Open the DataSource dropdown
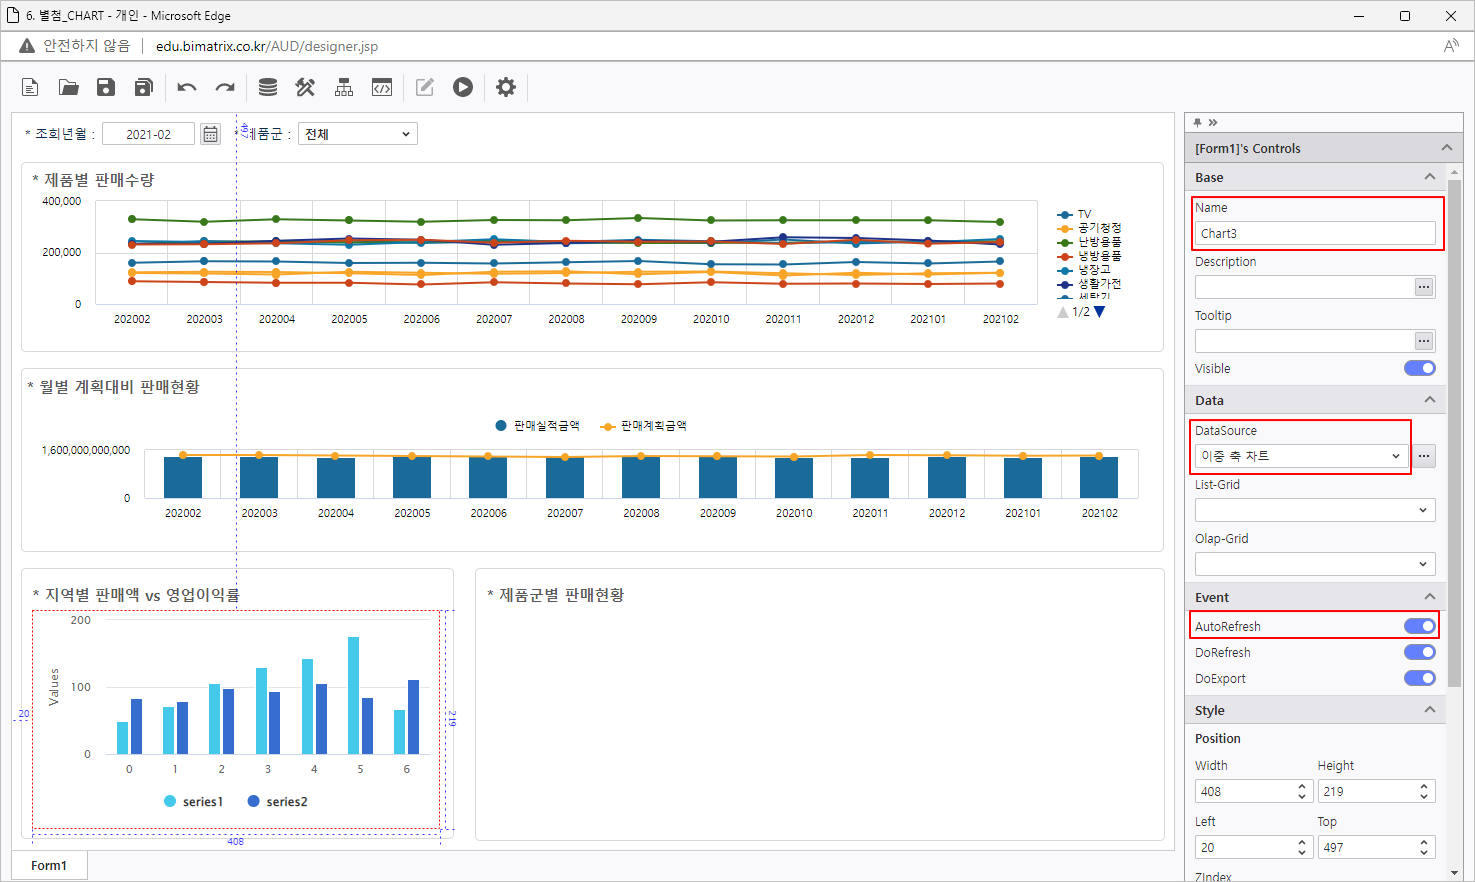This screenshot has width=1475, height=882. tap(1301, 456)
